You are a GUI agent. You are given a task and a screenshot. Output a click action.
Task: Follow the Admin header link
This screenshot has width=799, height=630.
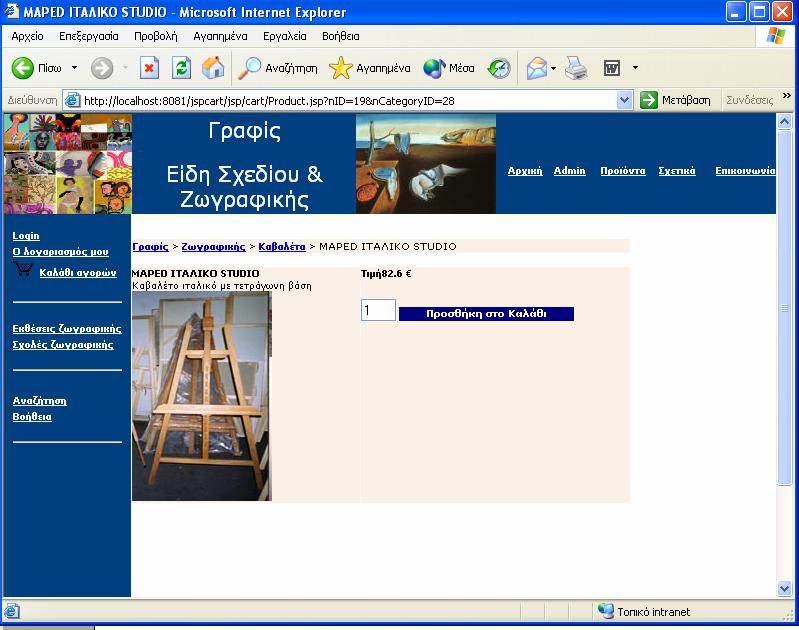[569, 171]
